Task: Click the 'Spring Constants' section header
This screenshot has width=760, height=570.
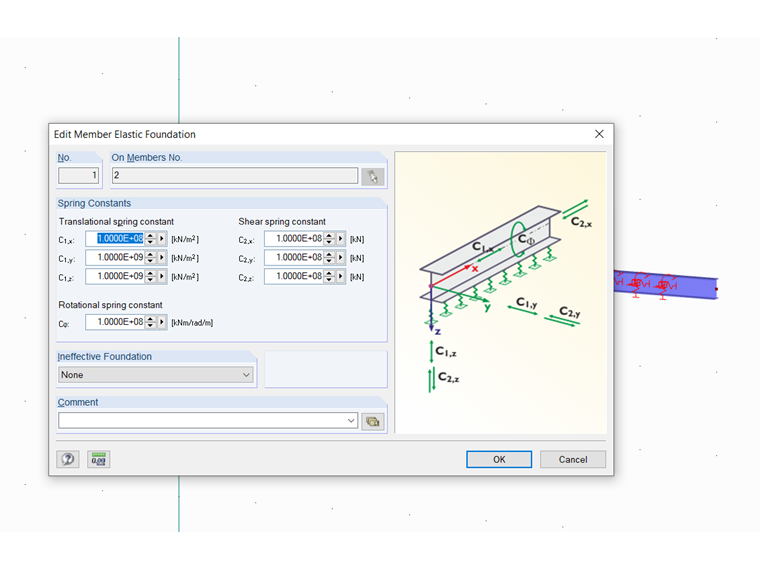Action: click(x=94, y=203)
